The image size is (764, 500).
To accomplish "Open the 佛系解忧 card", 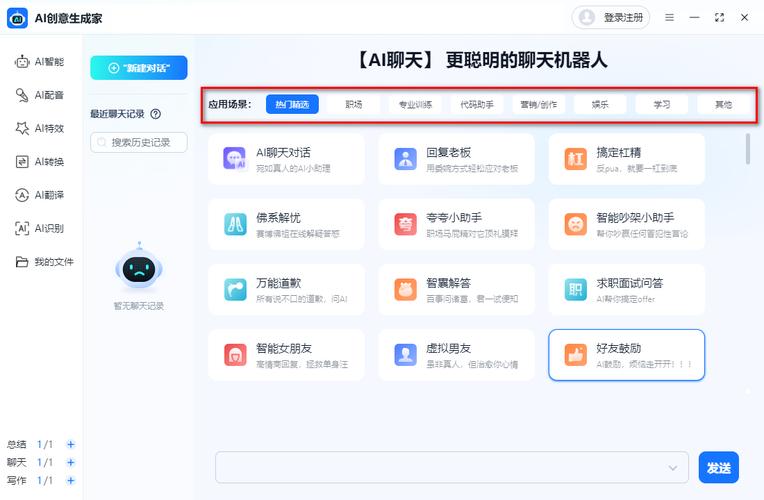I will (x=286, y=225).
